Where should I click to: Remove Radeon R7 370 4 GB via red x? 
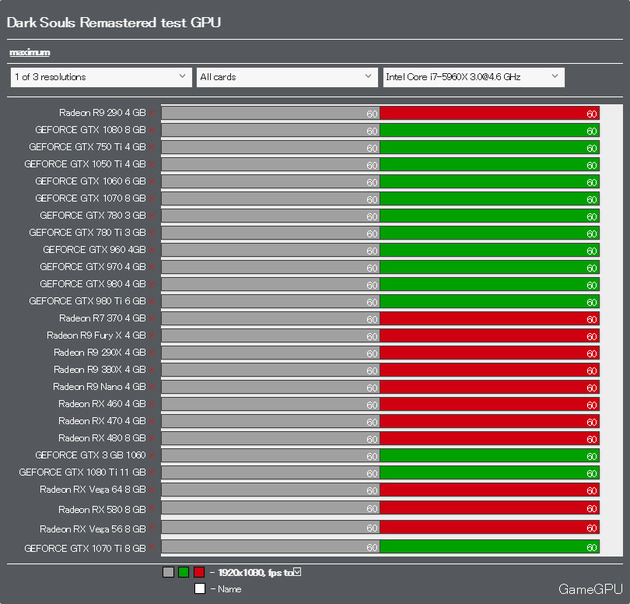152,319
